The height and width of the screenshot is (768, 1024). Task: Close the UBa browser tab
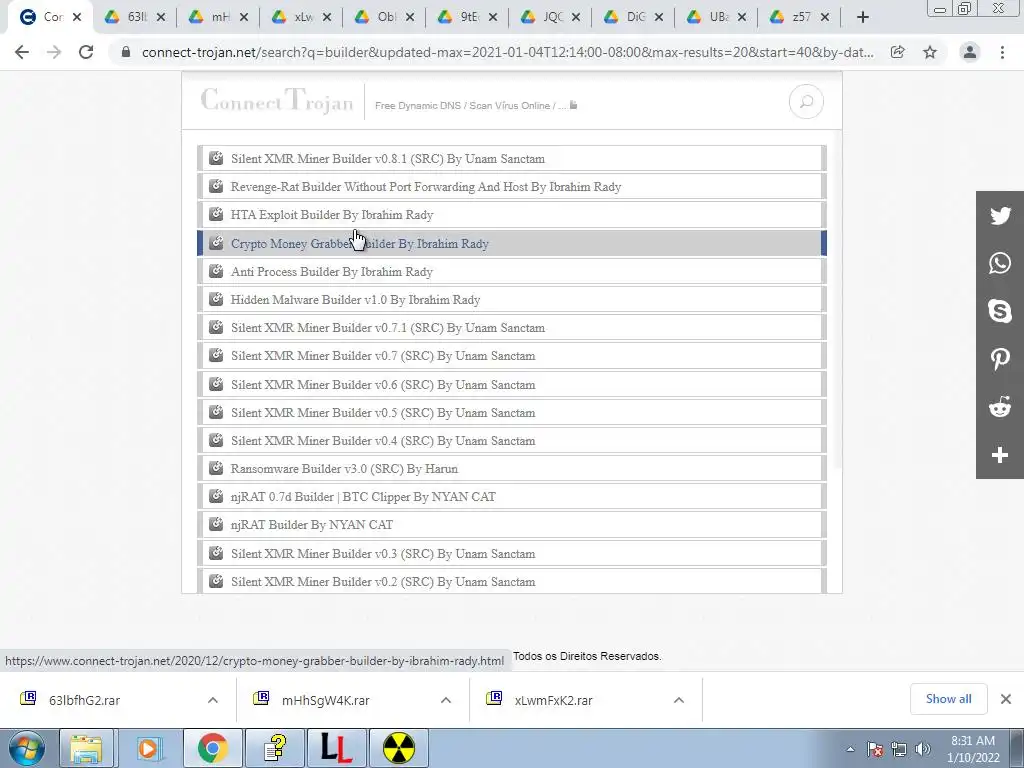coord(742,18)
